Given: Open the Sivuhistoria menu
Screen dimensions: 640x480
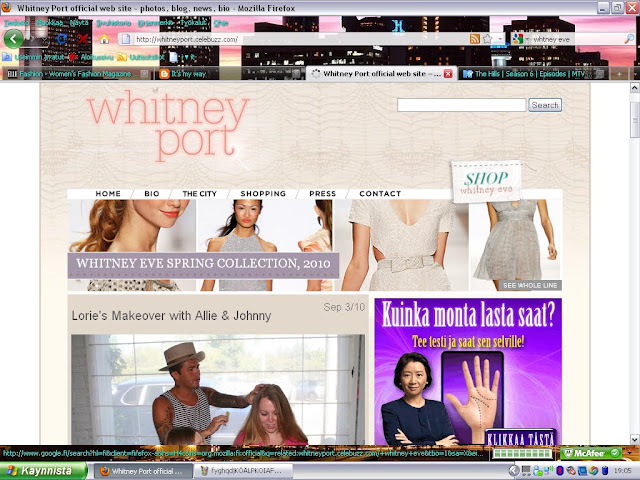Looking at the screenshot, I should (x=113, y=23).
